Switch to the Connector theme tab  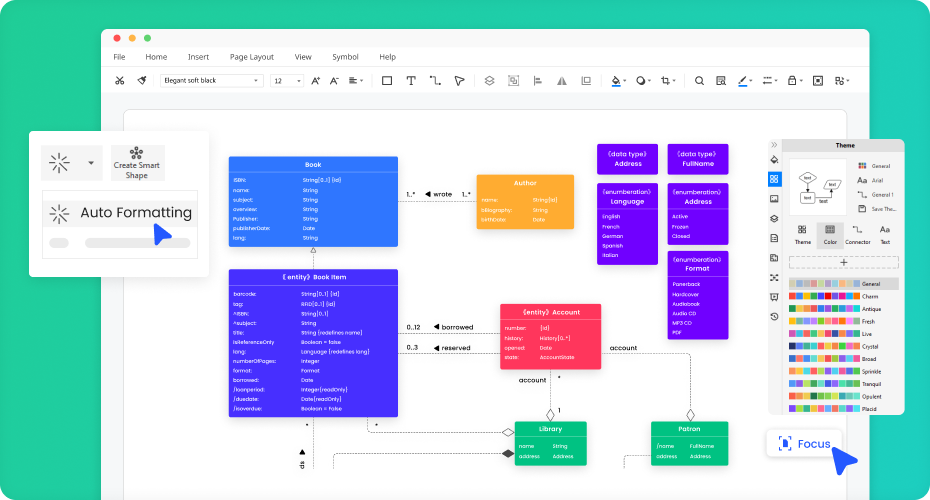(x=857, y=235)
